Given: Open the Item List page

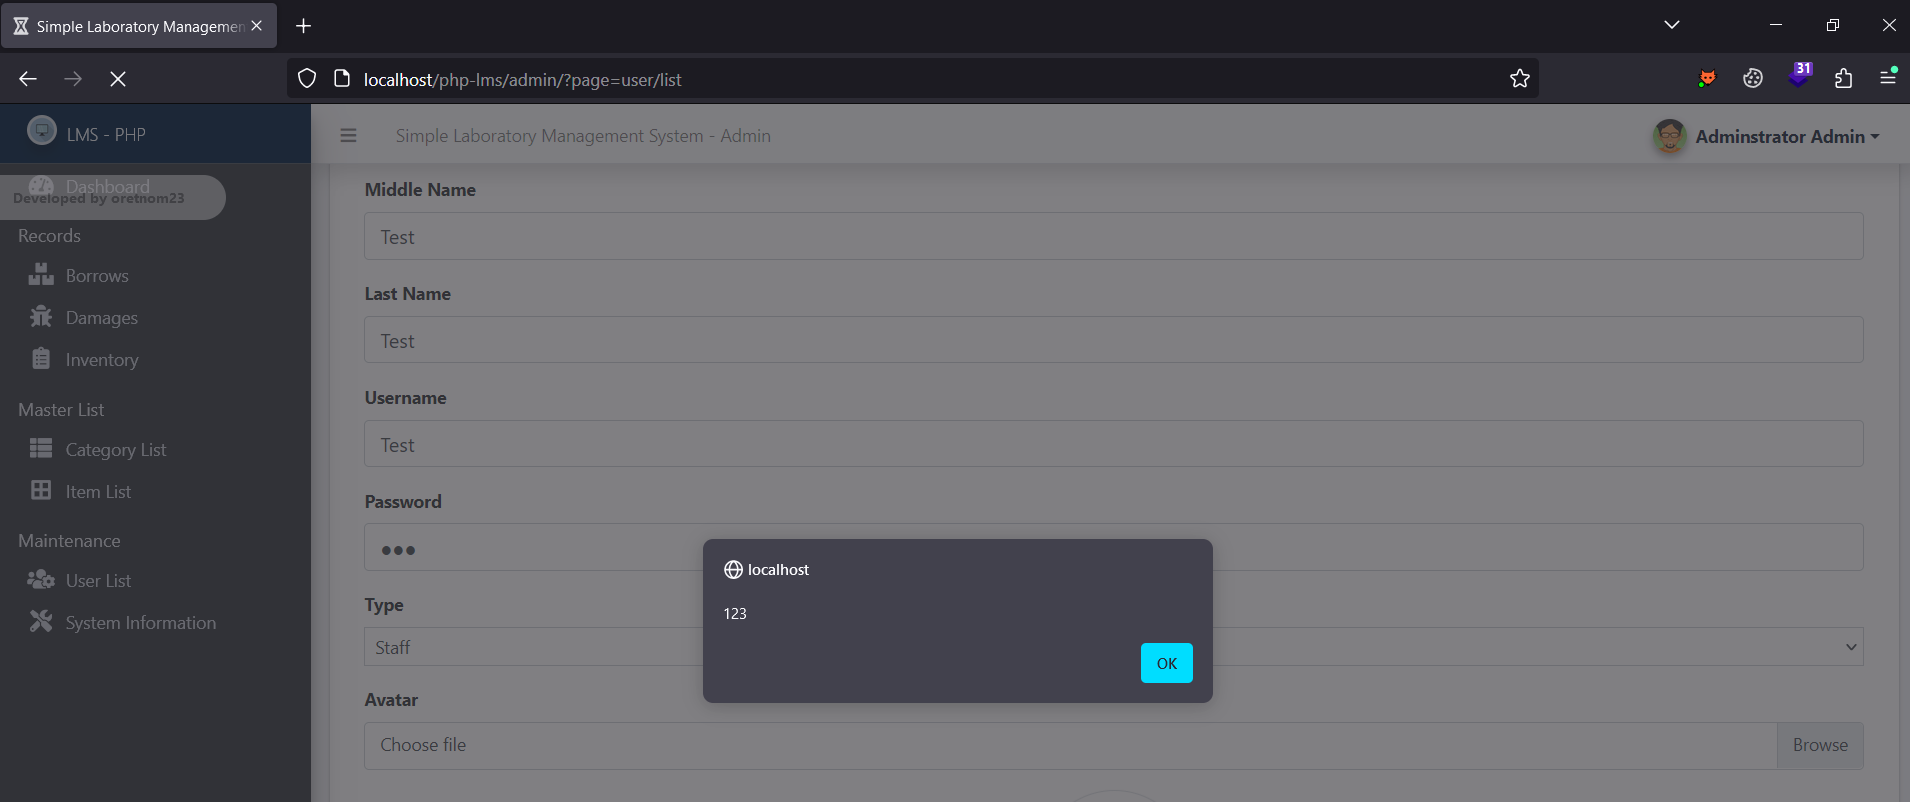Looking at the screenshot, I should tap(98, 492).
